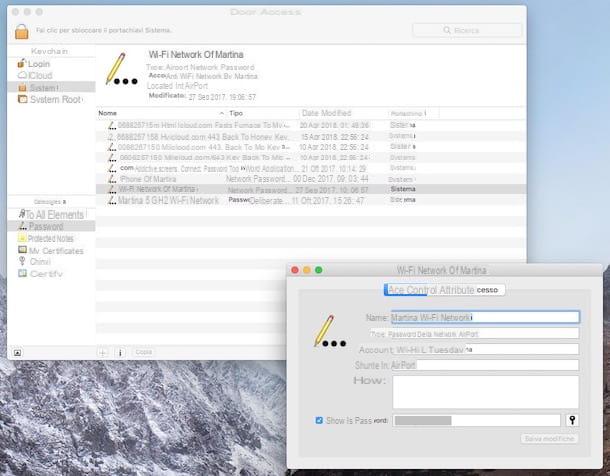The image size is (610, 476).
Task: Close the Wi-Fi Network Of Martina dialog
Action: click(295, 270)
